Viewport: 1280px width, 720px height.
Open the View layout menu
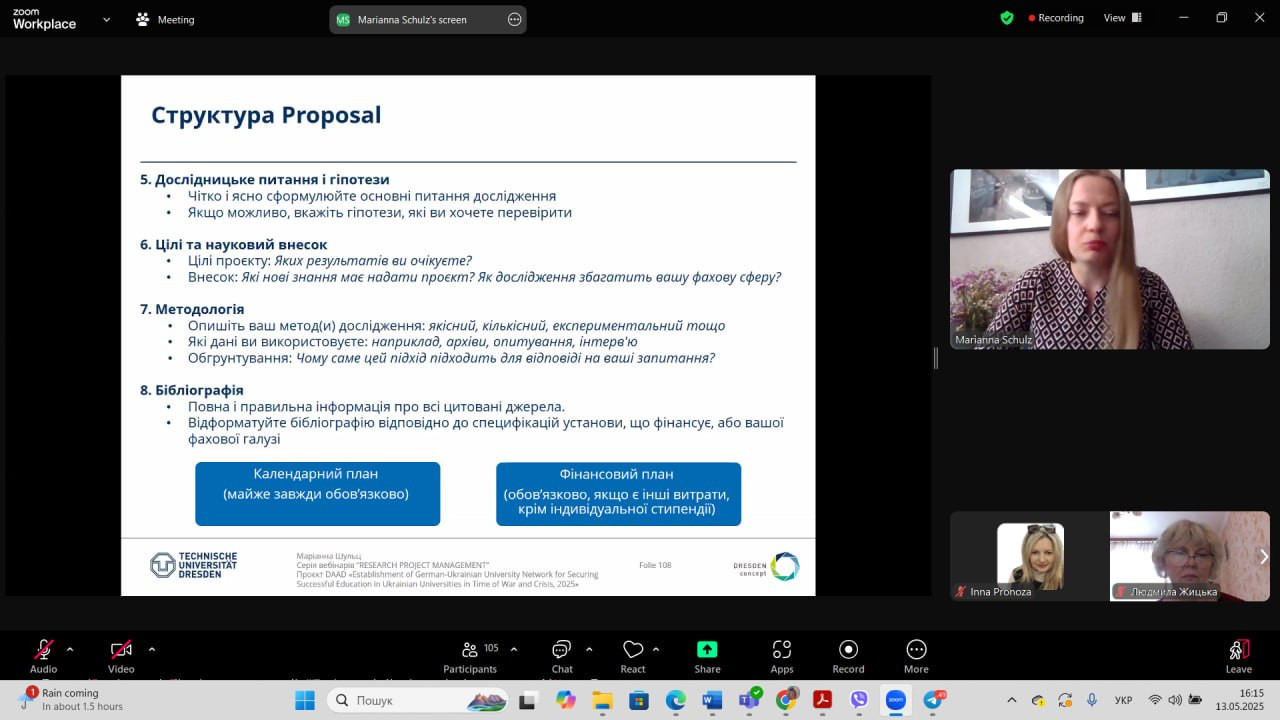[x=1123, y=18]
